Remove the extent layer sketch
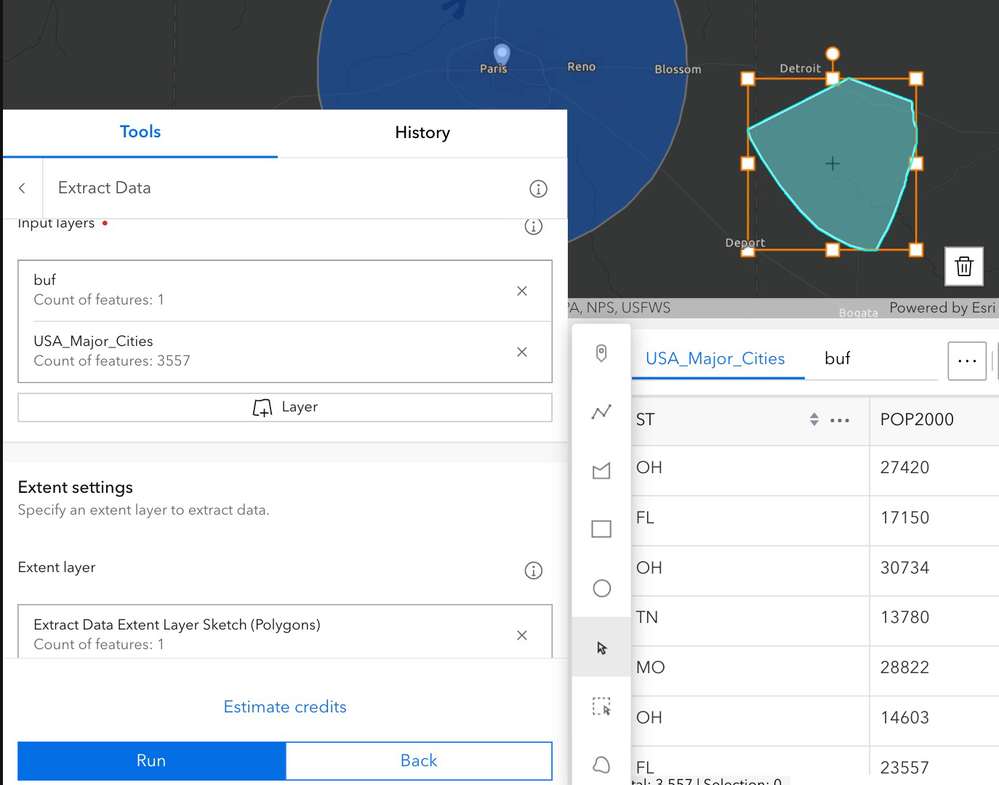 click(x=522, y=635)
